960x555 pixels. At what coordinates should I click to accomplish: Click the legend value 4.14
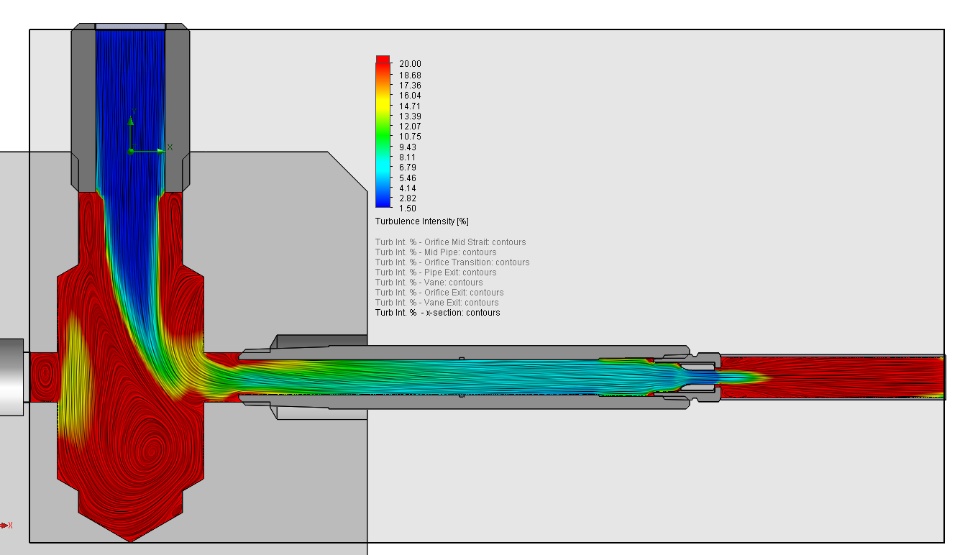[x=408, y=188]
